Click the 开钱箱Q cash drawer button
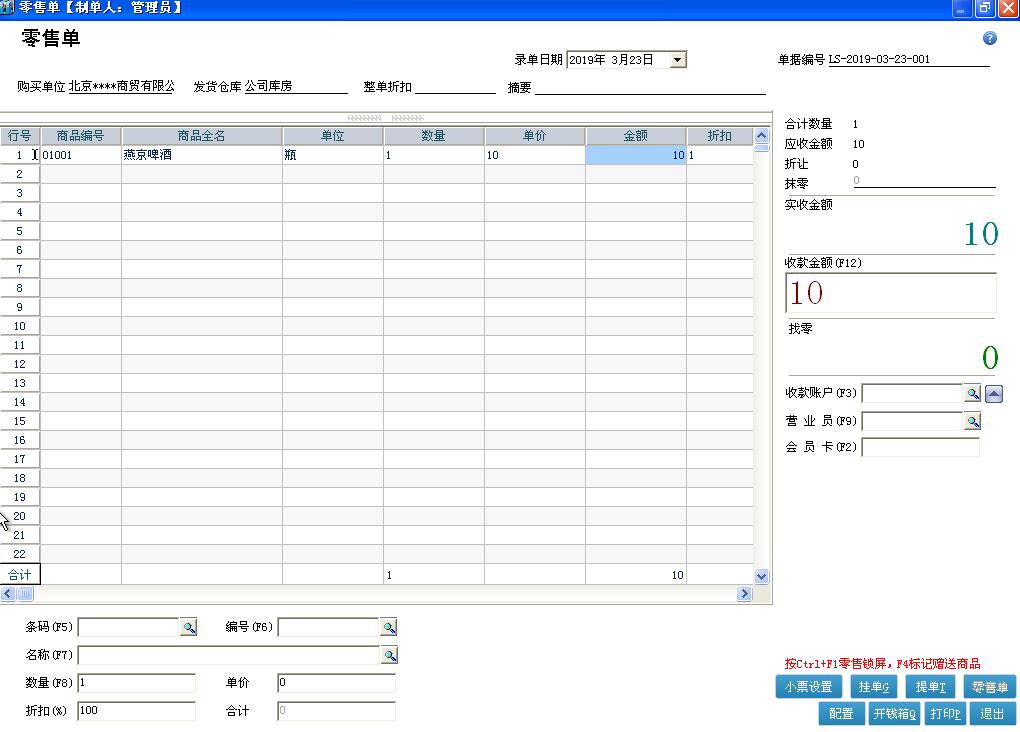Screen dimensions: 1020x732 coord(893,714)
